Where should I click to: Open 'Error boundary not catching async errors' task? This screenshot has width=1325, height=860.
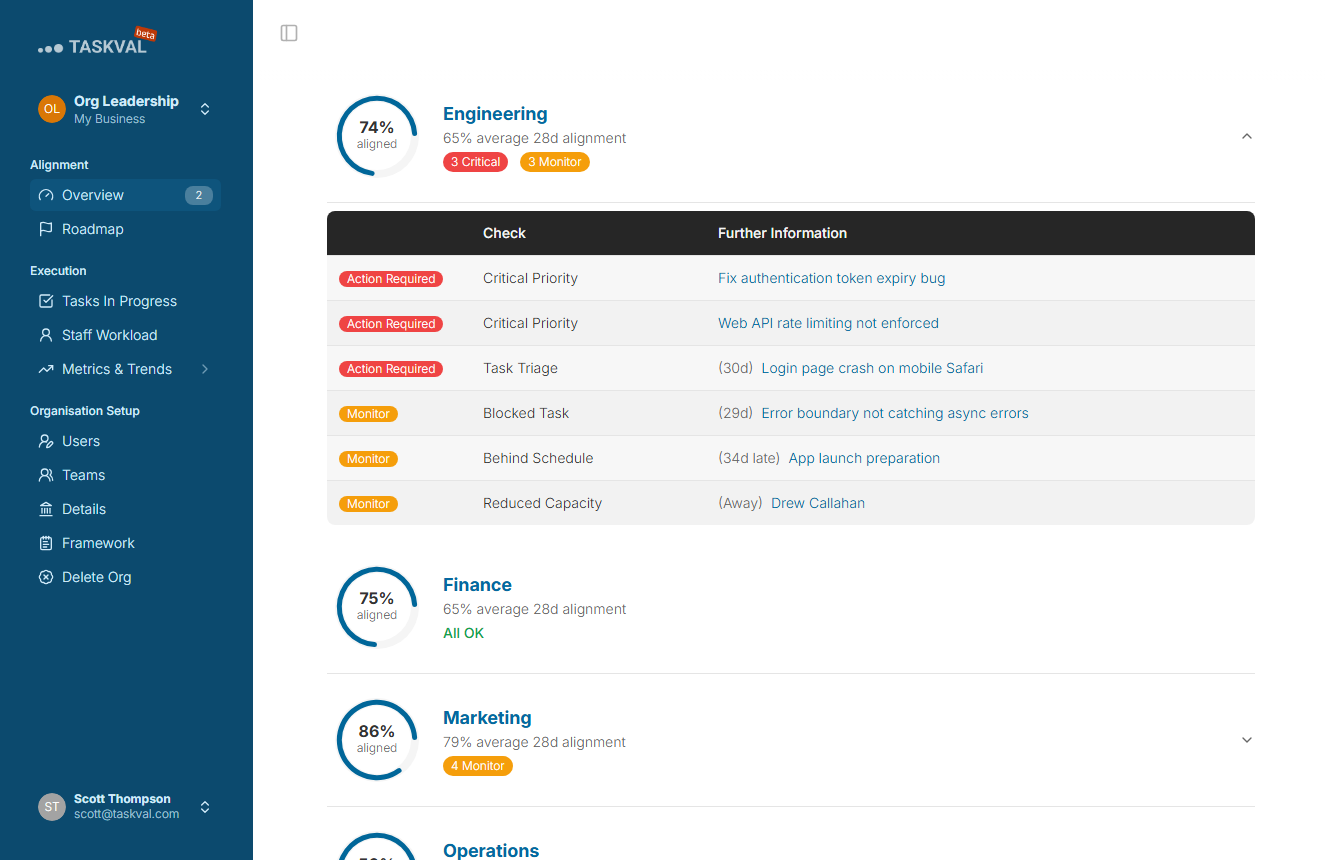click(895, 413)
